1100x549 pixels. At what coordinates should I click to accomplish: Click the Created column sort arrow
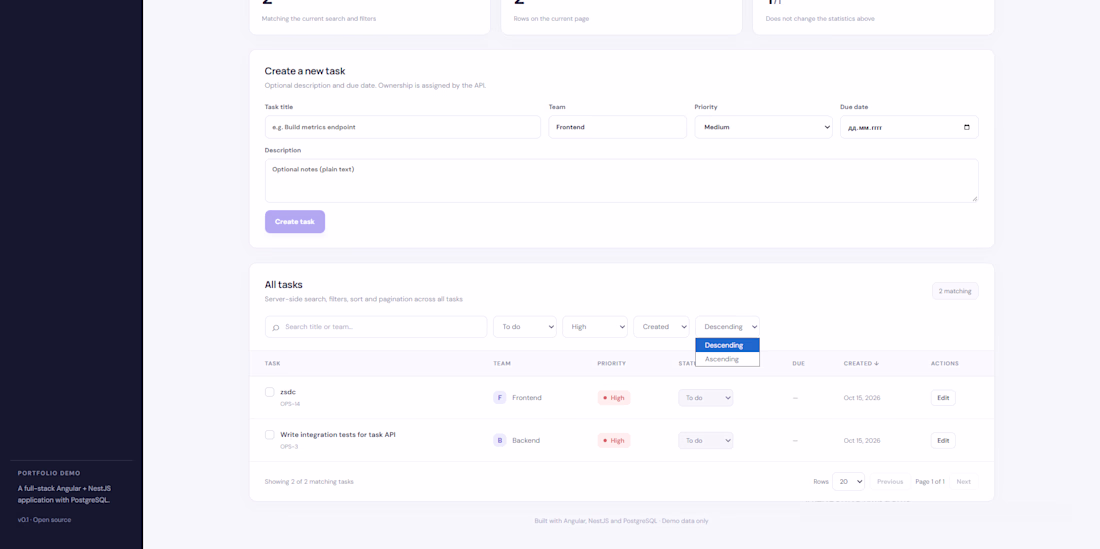pyautogui.click(x=876, y=363)
